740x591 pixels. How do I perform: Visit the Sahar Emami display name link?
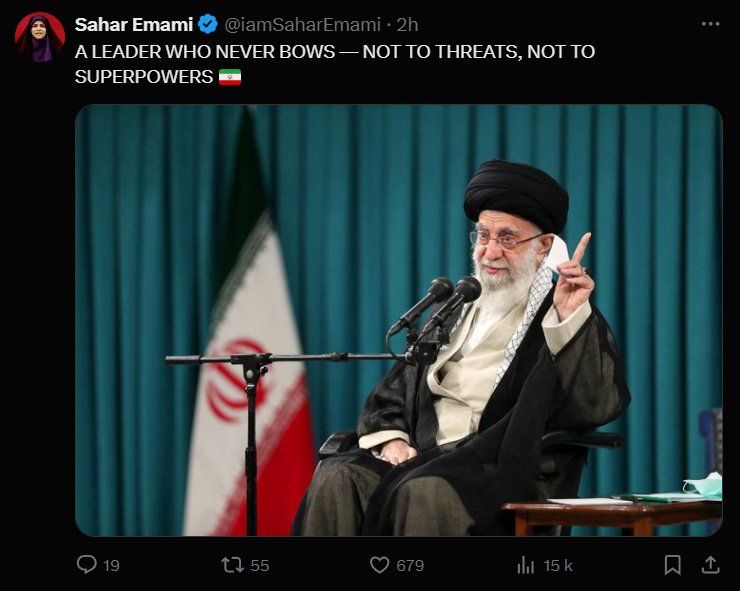coord(134,25)
